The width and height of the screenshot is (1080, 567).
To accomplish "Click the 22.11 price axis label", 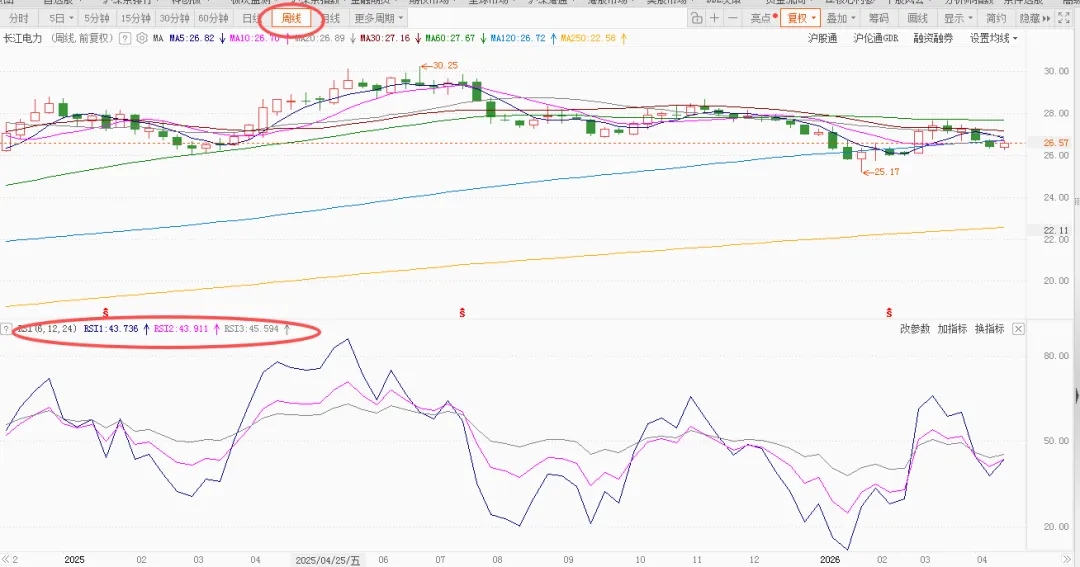I will 1056,230.
